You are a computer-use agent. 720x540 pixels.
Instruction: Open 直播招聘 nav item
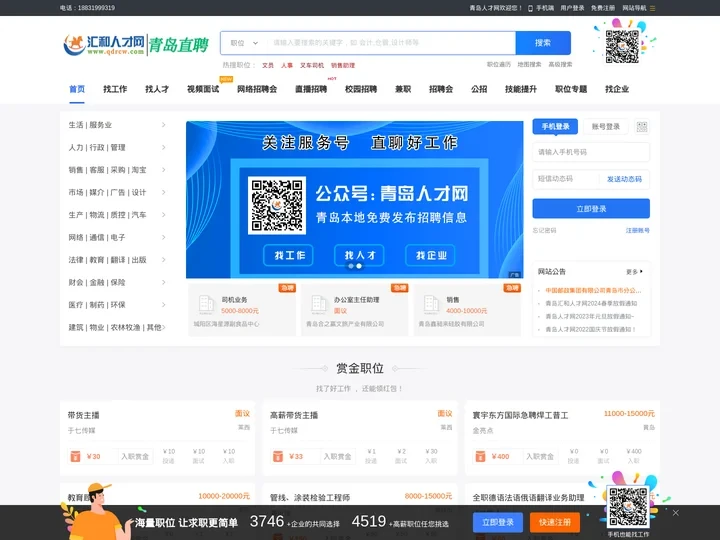[311, 89]
